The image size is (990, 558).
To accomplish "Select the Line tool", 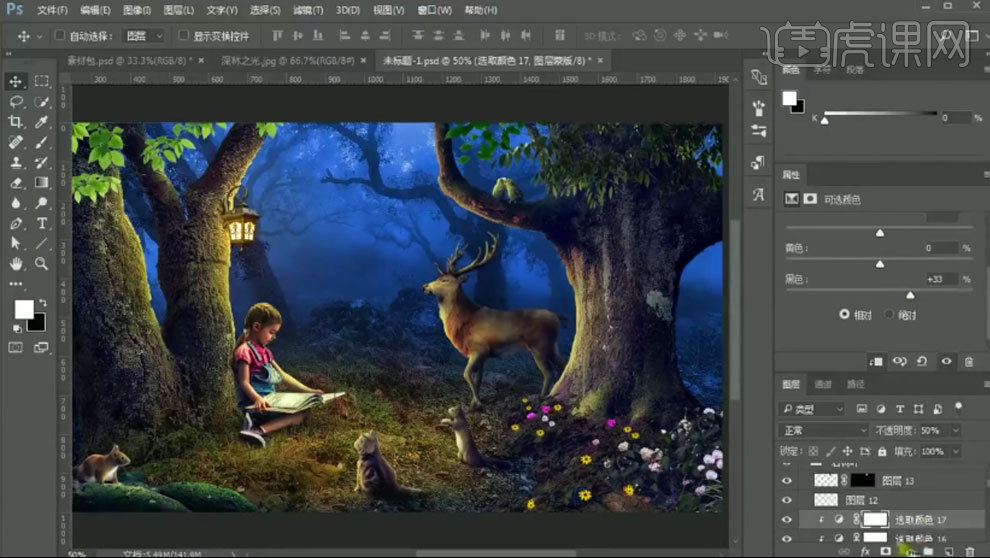I will point(42,243).
